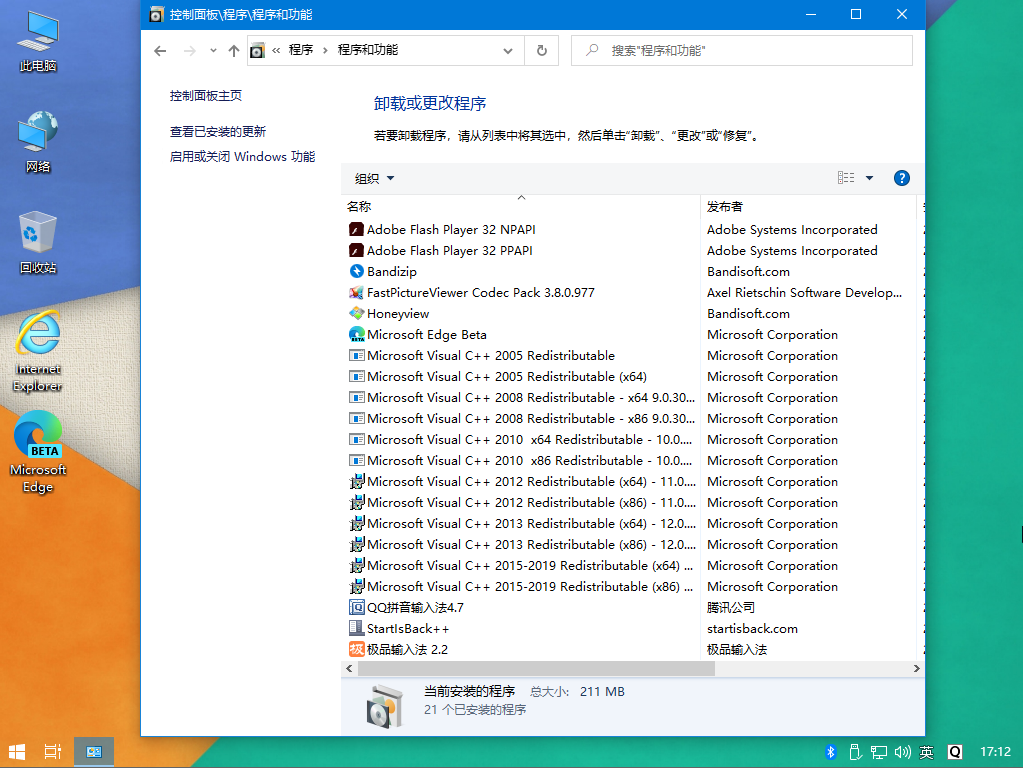Click the QQ拼音输入法4.7 icon
This screenshot has height=768, width=1023.
356,607
